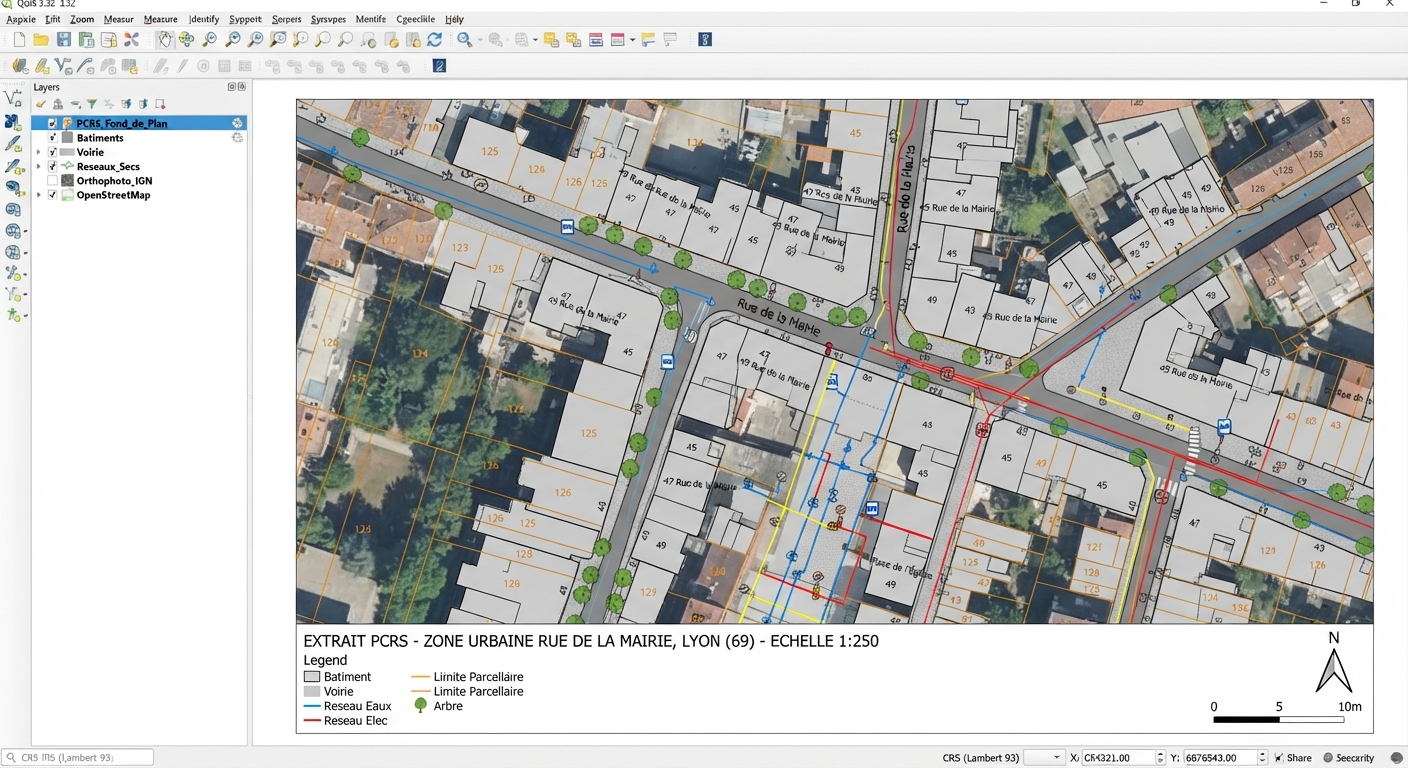Click the close Layers panel icon
Screen dimensions: 1408x768
coord(241,87)
